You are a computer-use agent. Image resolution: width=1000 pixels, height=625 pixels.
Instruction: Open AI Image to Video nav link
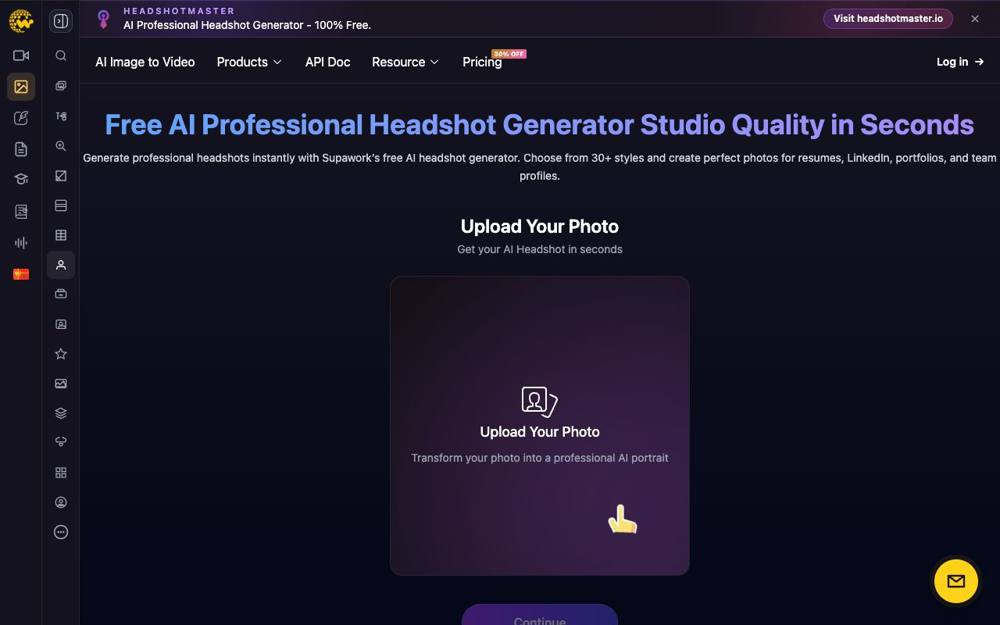pyautogui.click(x=145, y=62)
